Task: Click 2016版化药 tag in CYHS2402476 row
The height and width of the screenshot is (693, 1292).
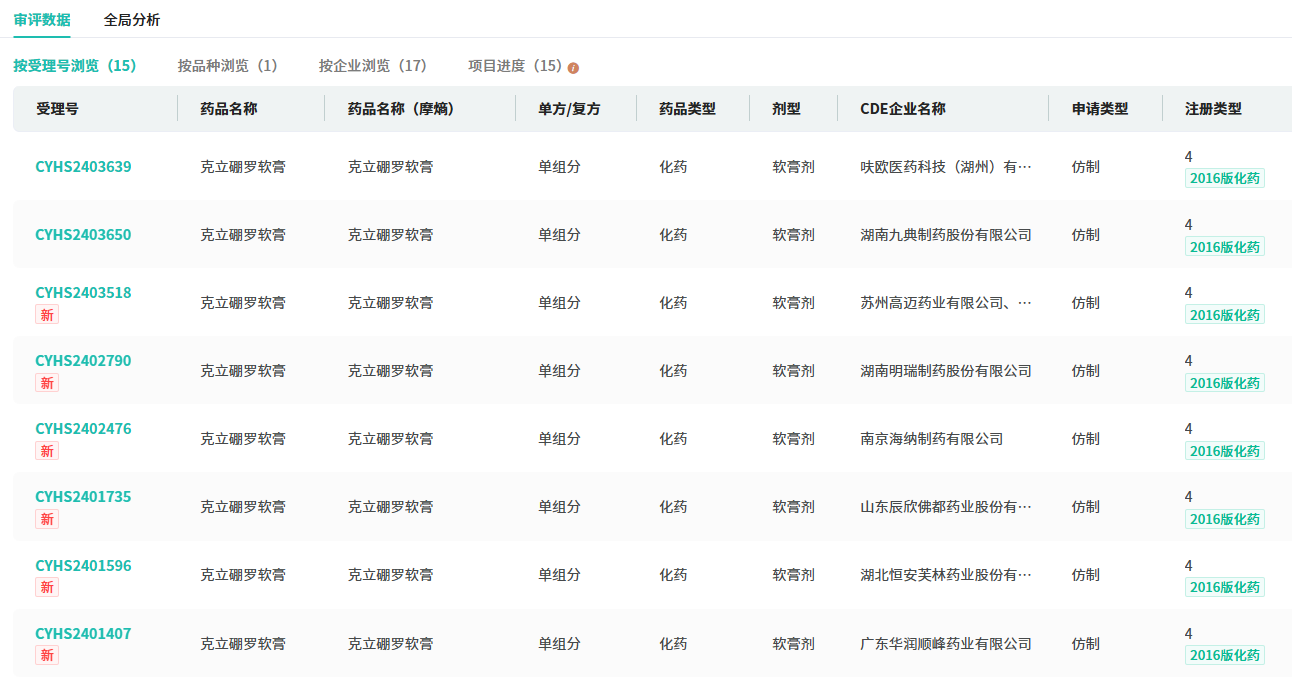Action: tap(1225, 451)
